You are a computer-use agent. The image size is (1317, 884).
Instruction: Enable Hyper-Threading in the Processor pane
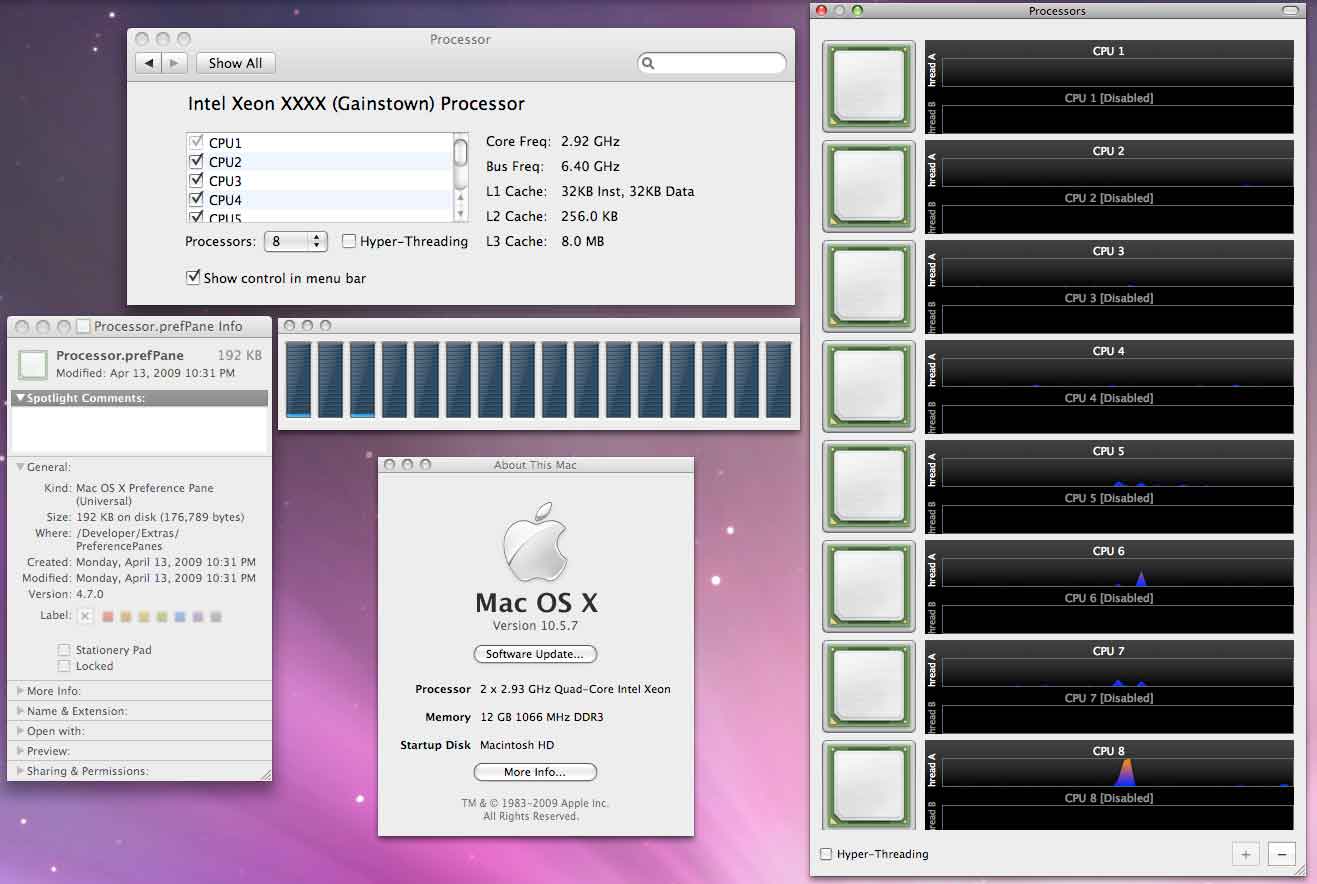(349, 241)
